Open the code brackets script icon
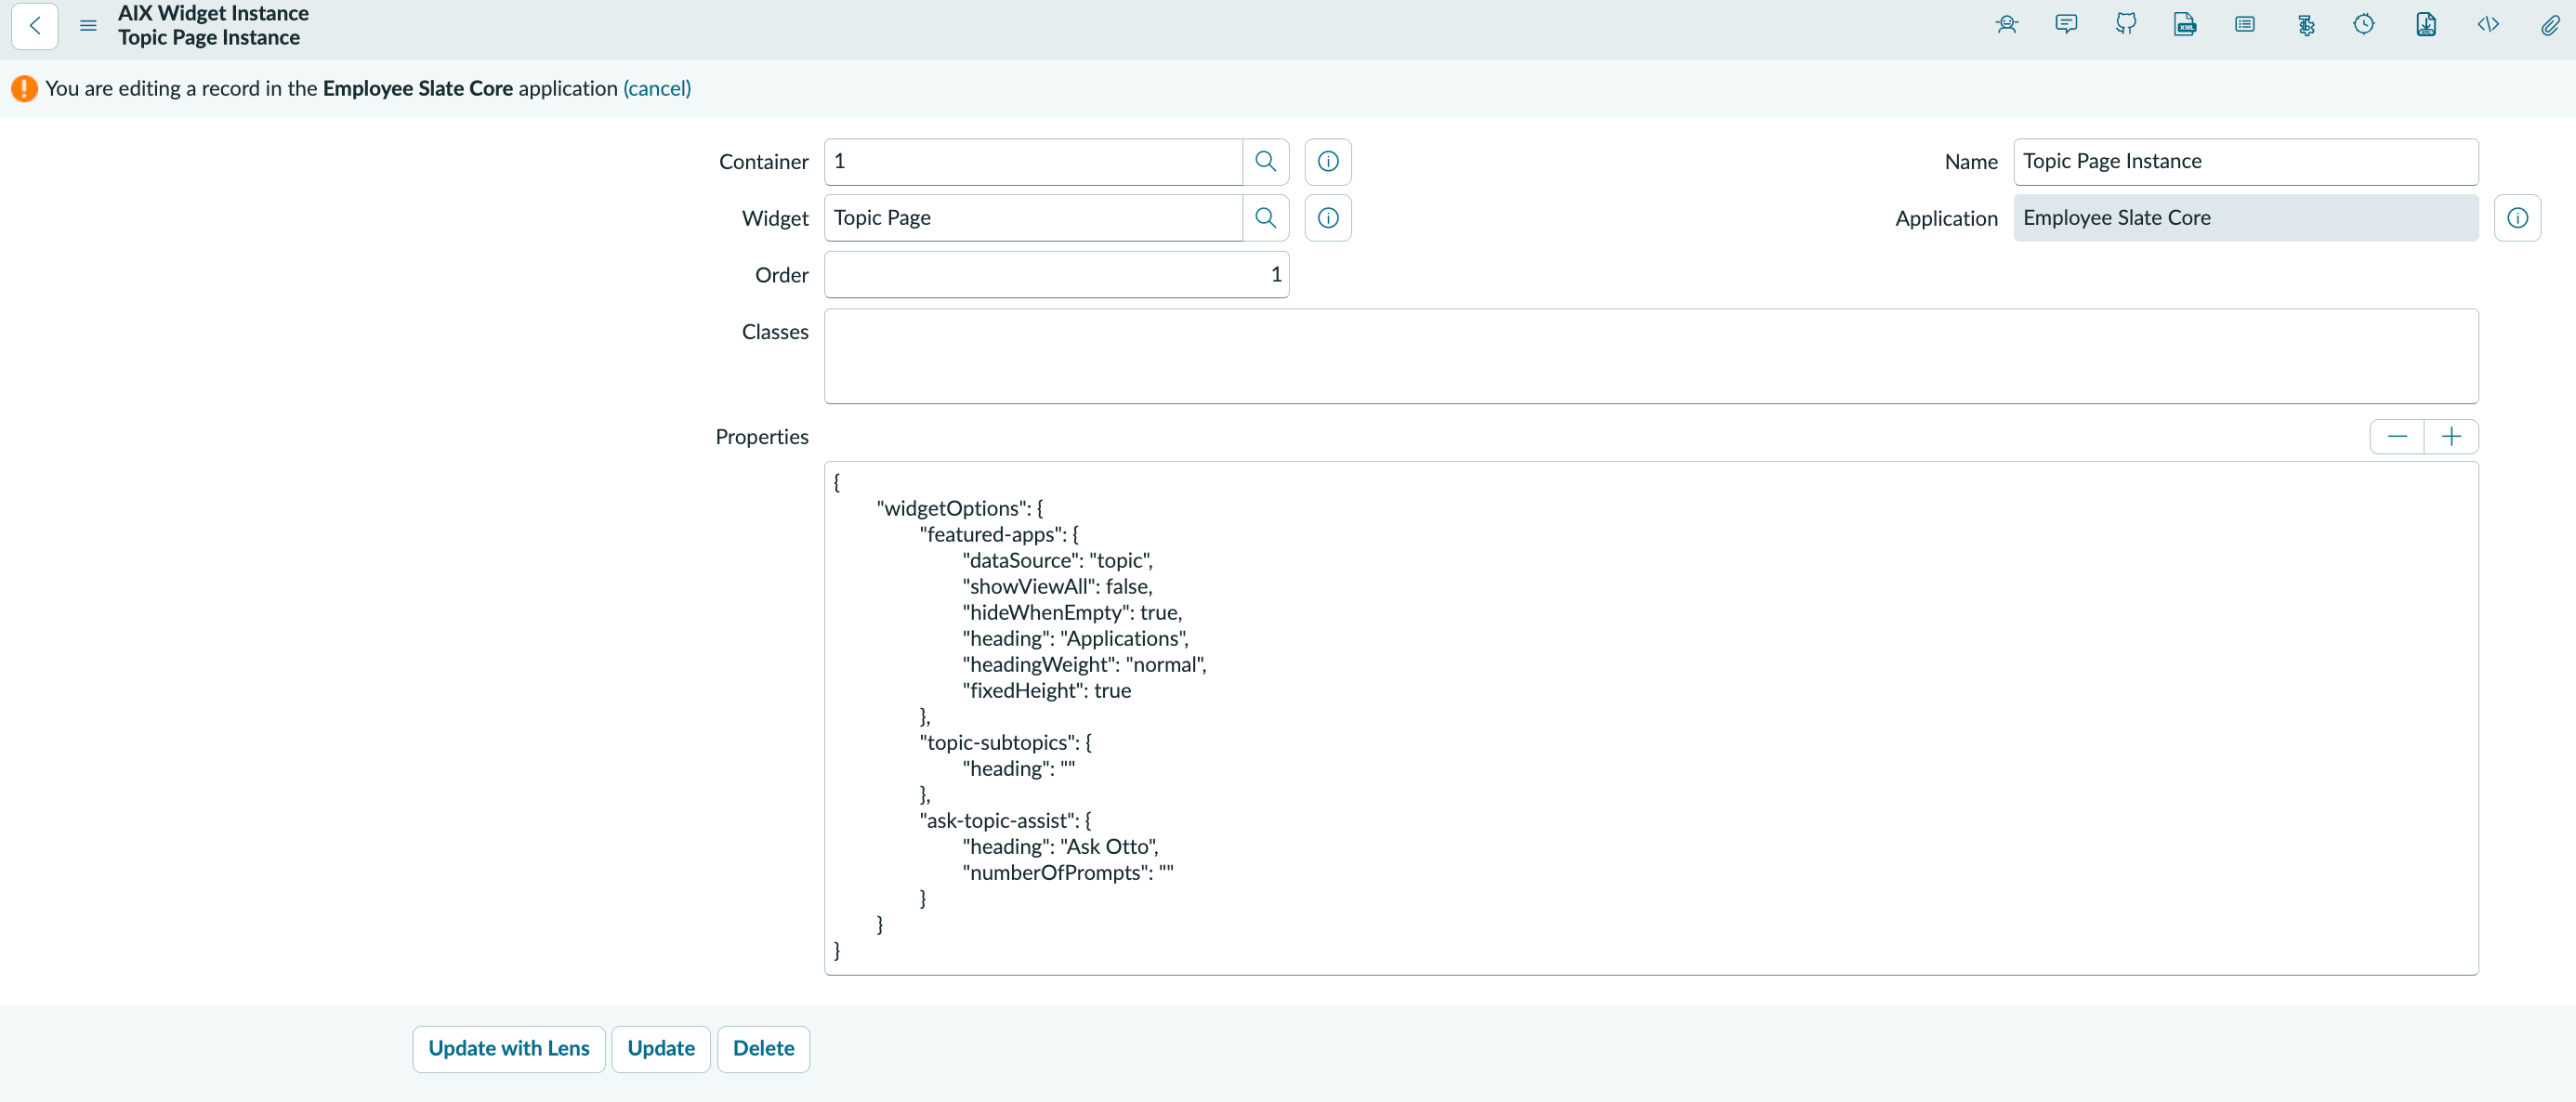The image size is (2576, 1102). tap(2488, 25)
